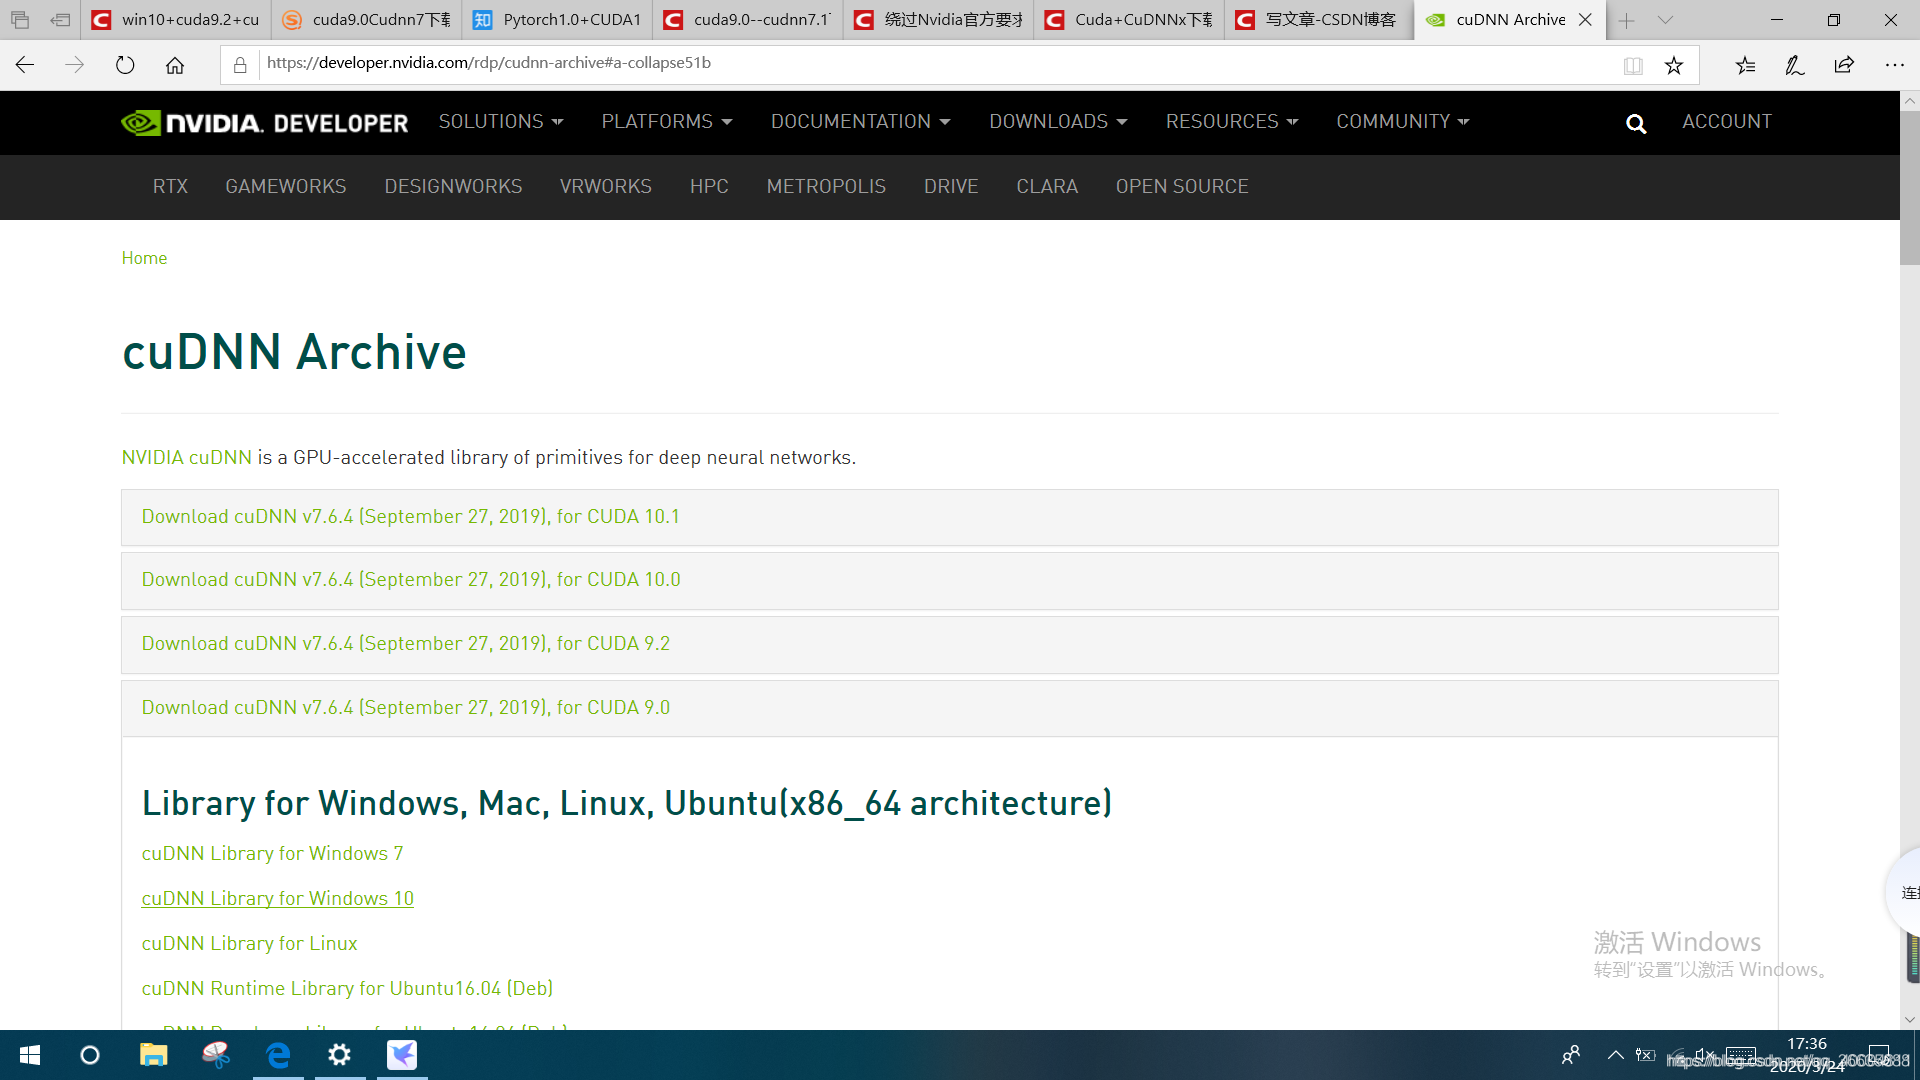Click the browser Back arrow
Image resolution: width=1920 pixels, height=1080 pixels.
[25, 65]
